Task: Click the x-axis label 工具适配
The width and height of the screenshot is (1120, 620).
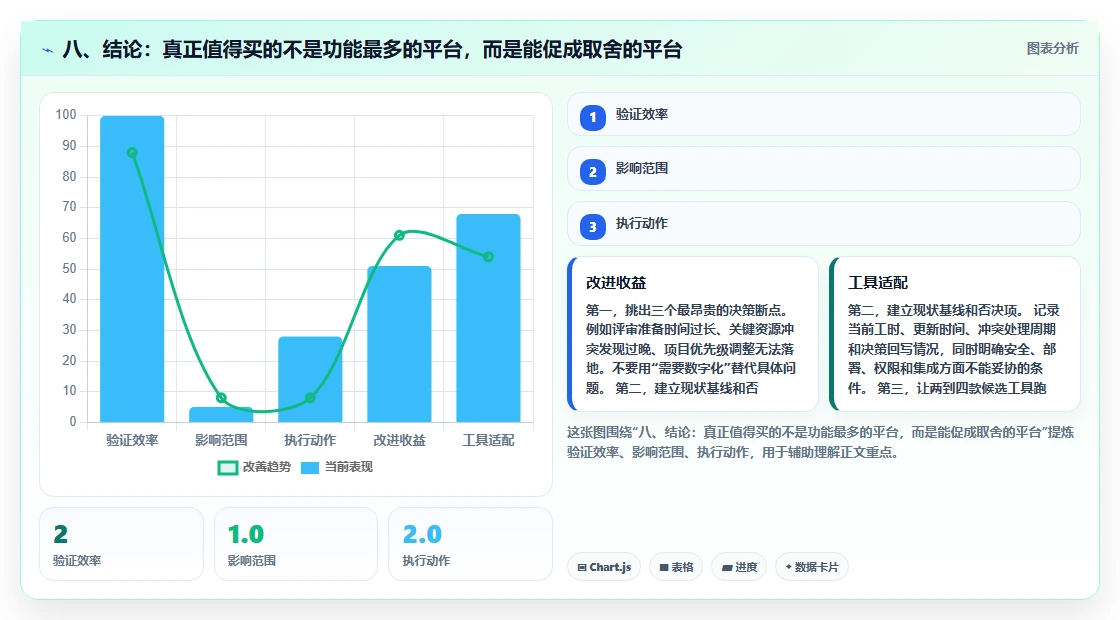Action: 489,440
